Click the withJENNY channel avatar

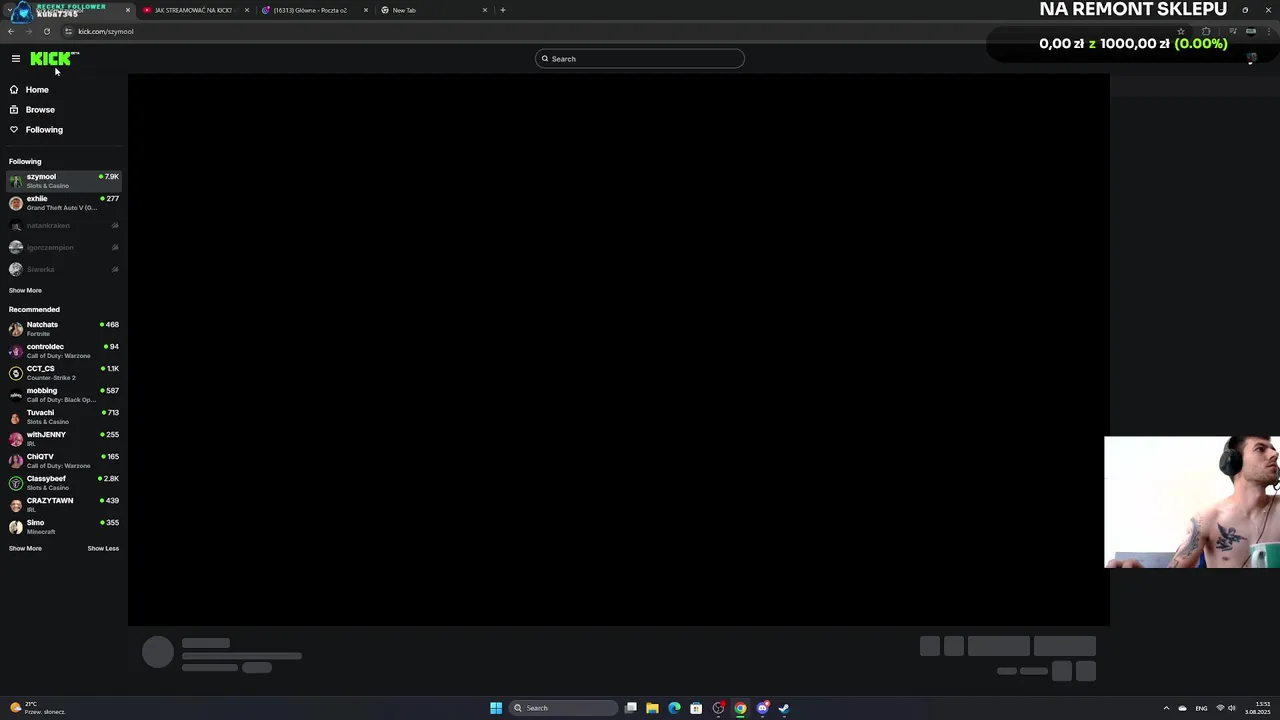tap(16, 439)
